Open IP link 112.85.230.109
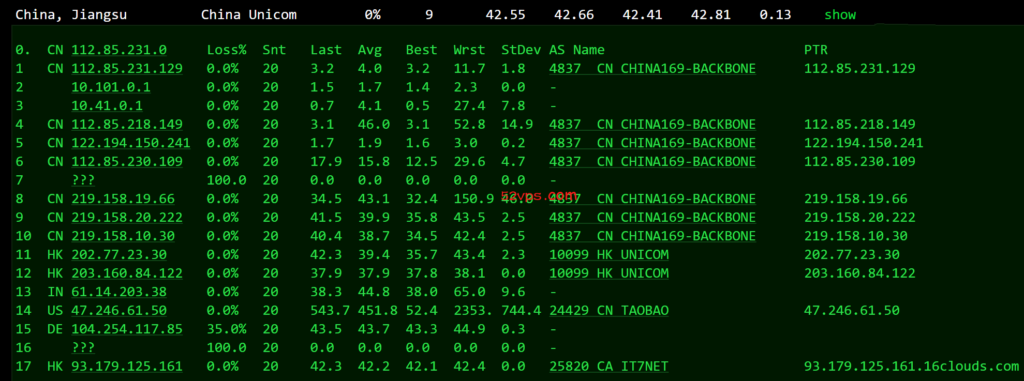 [127, 161]
